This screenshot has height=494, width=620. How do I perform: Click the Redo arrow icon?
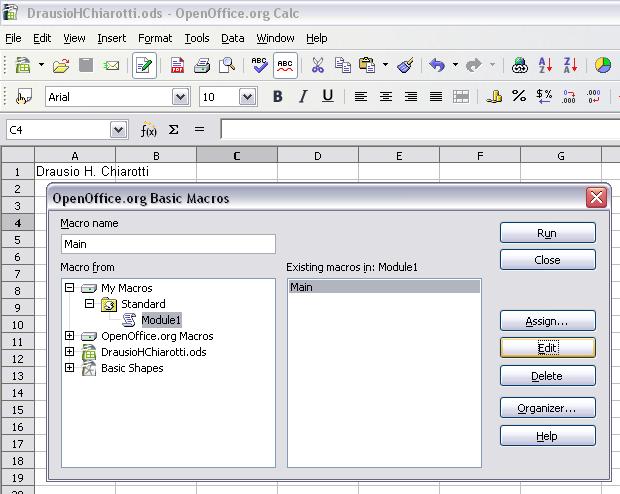pyautogui.click(x=474, y=65)
